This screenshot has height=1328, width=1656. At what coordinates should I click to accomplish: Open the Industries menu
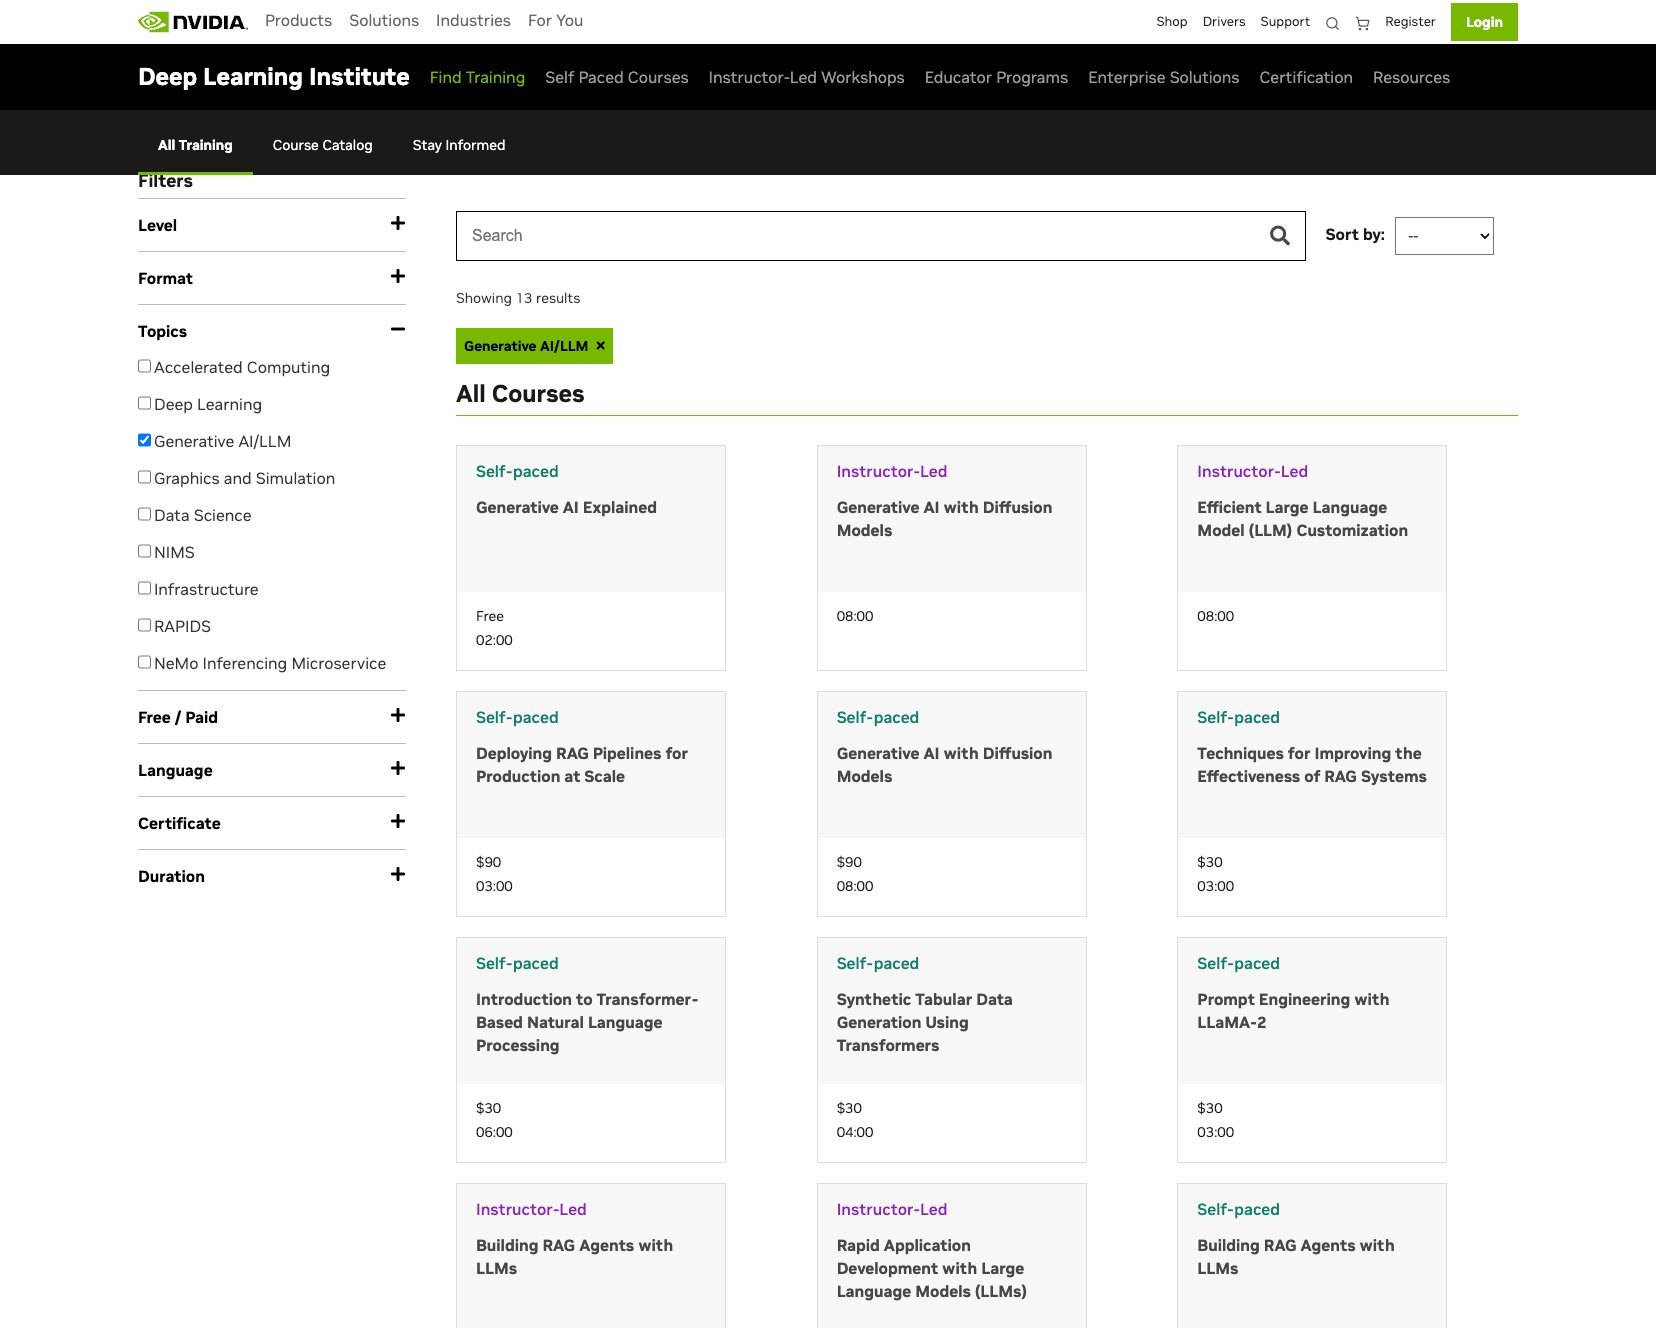[x=473, y=21]
